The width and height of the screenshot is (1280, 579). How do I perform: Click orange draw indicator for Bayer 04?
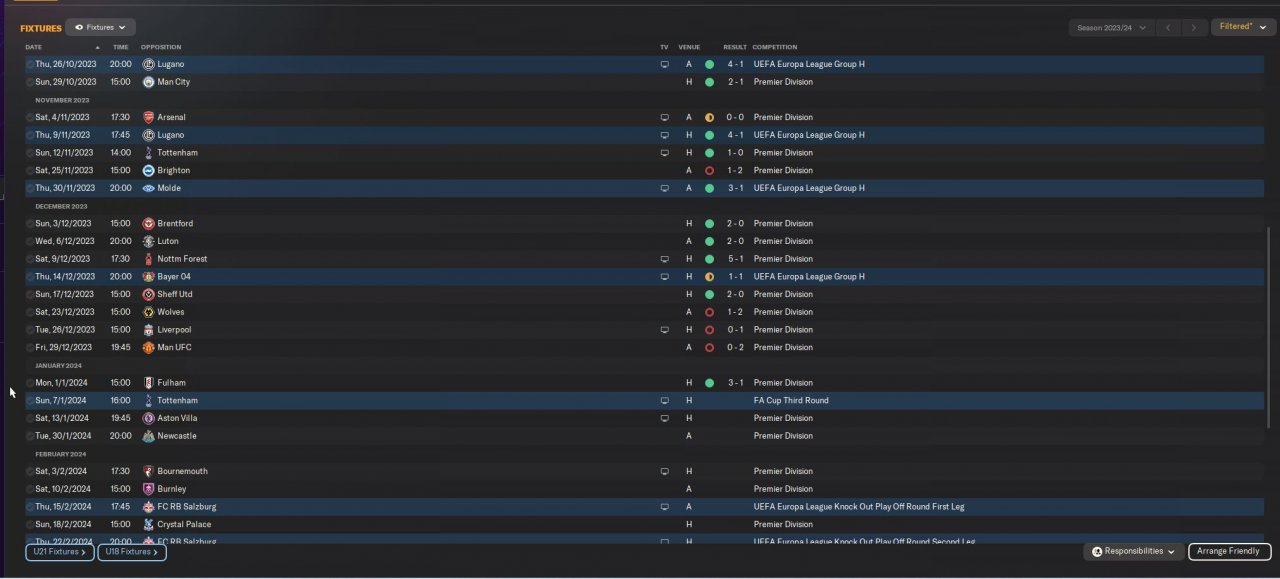click(709, 277)
